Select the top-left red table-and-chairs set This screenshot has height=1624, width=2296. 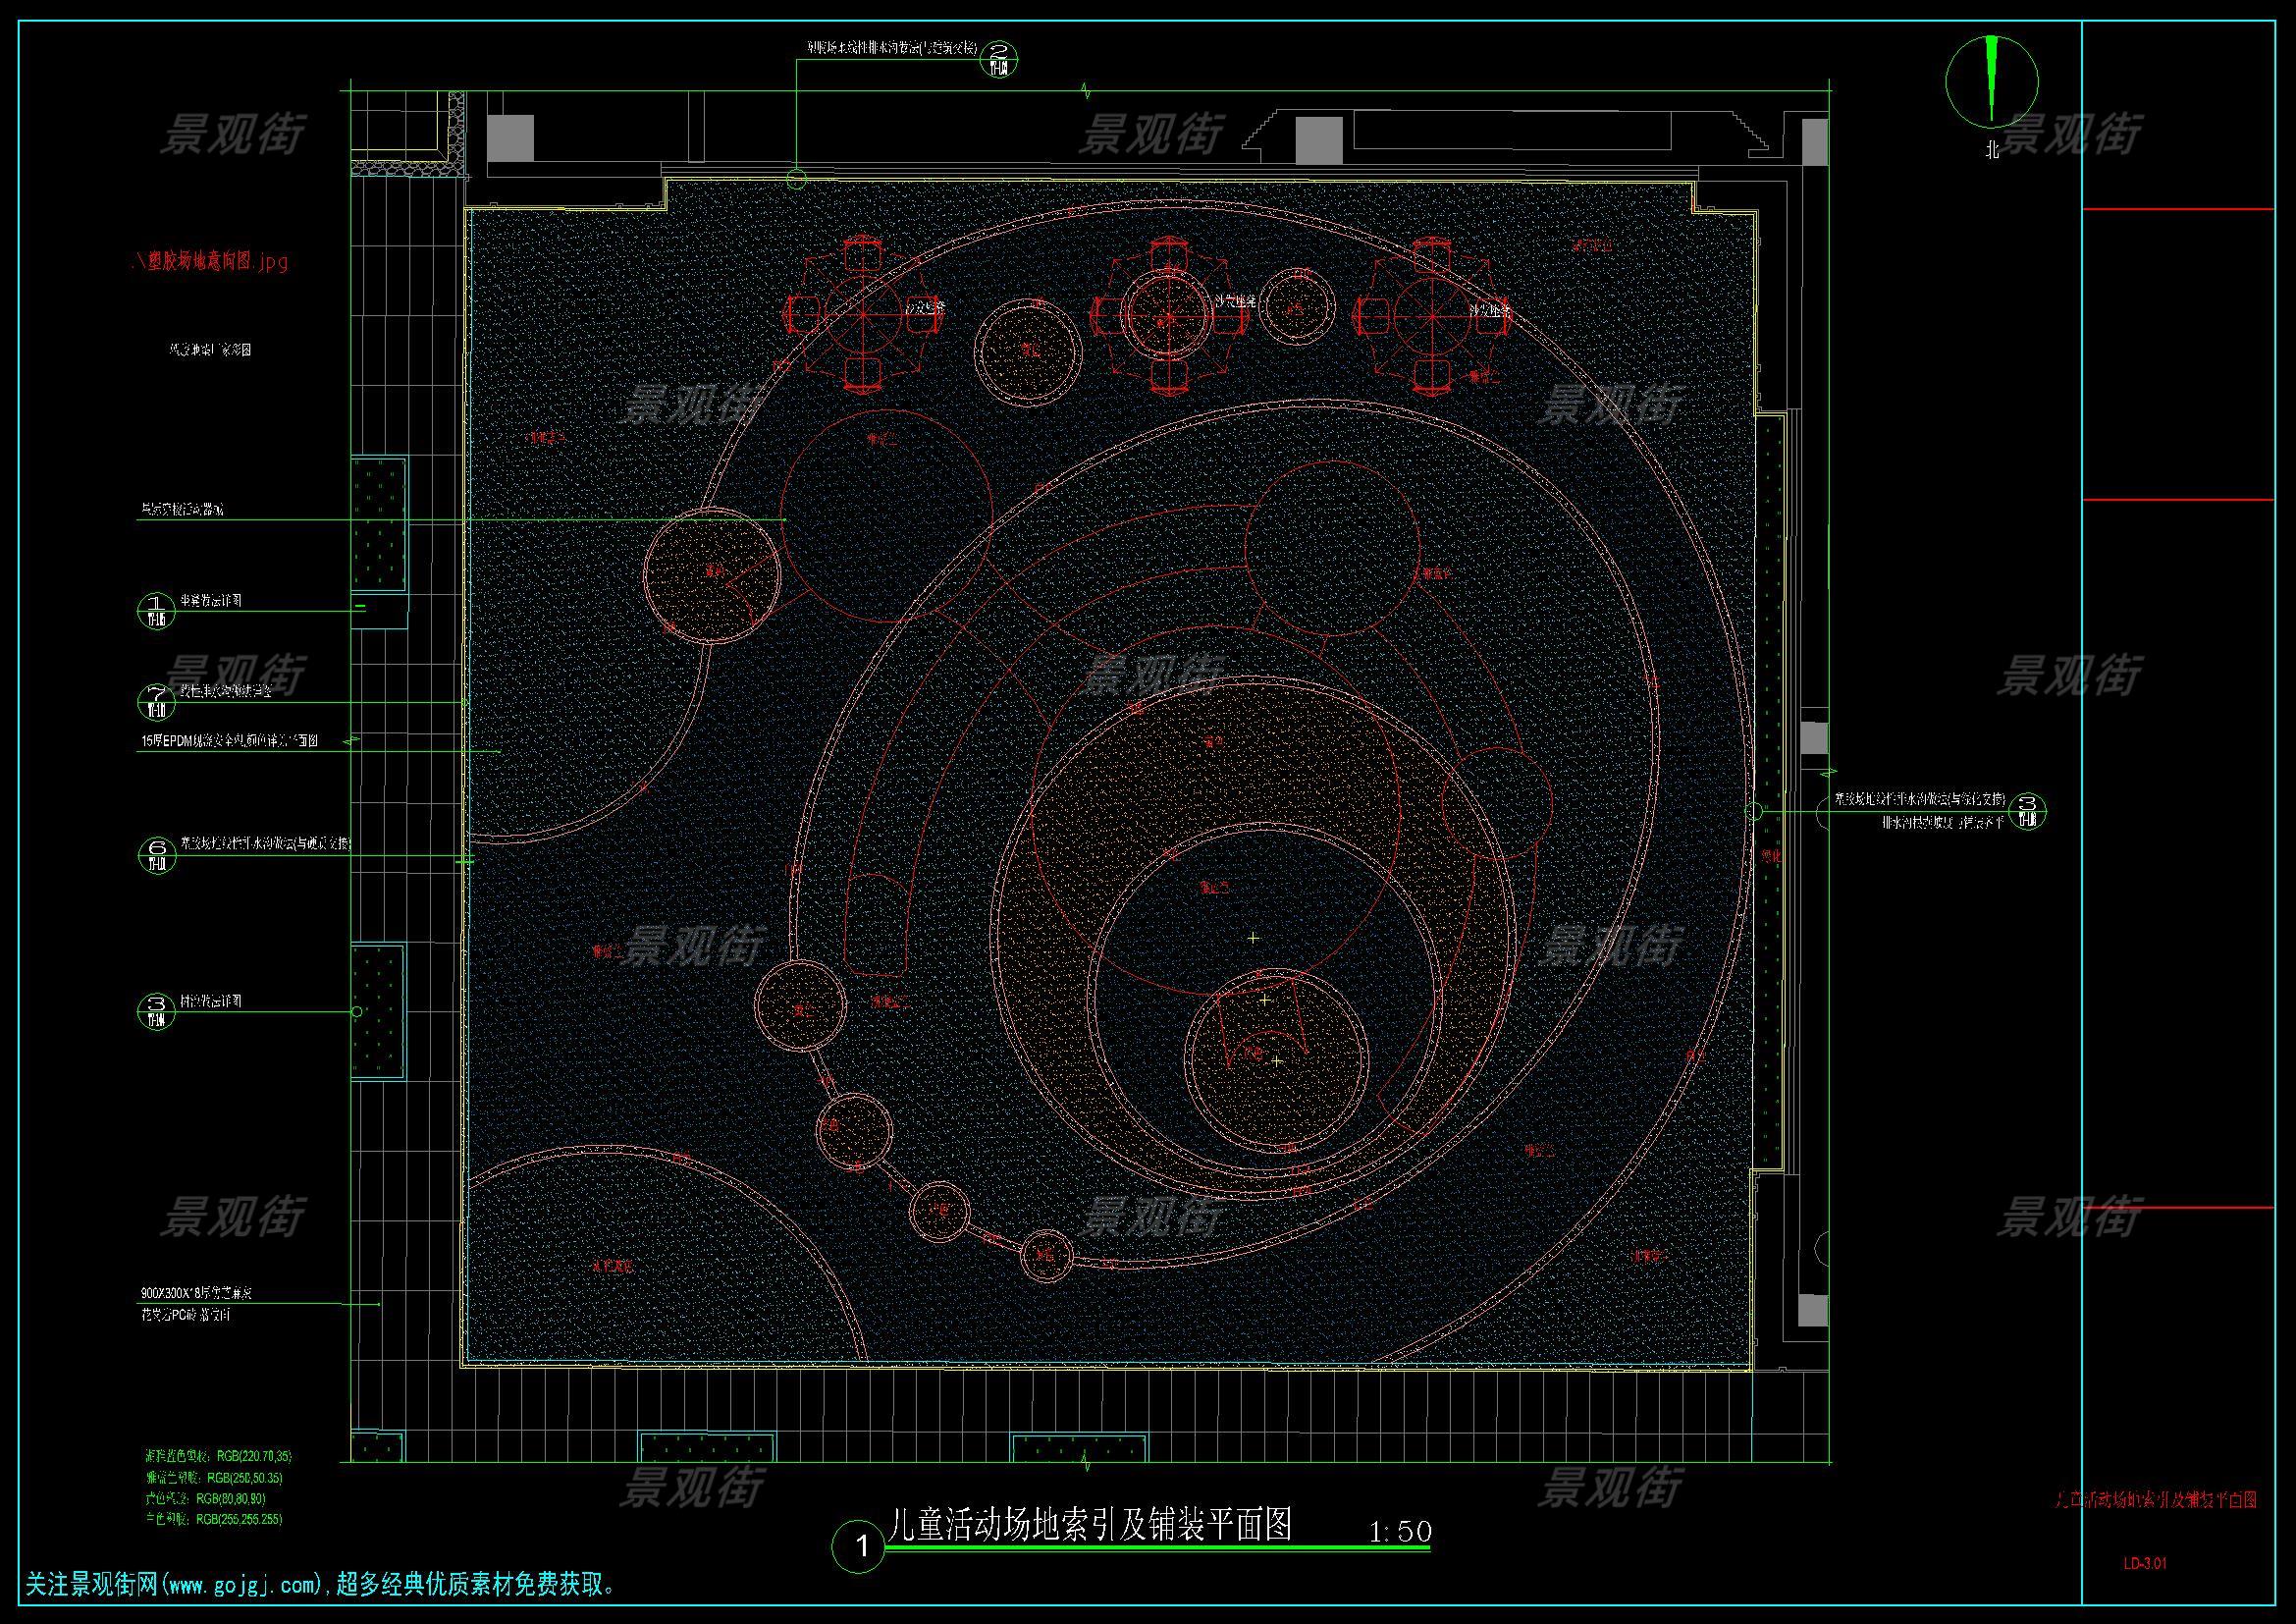point(864,314)
